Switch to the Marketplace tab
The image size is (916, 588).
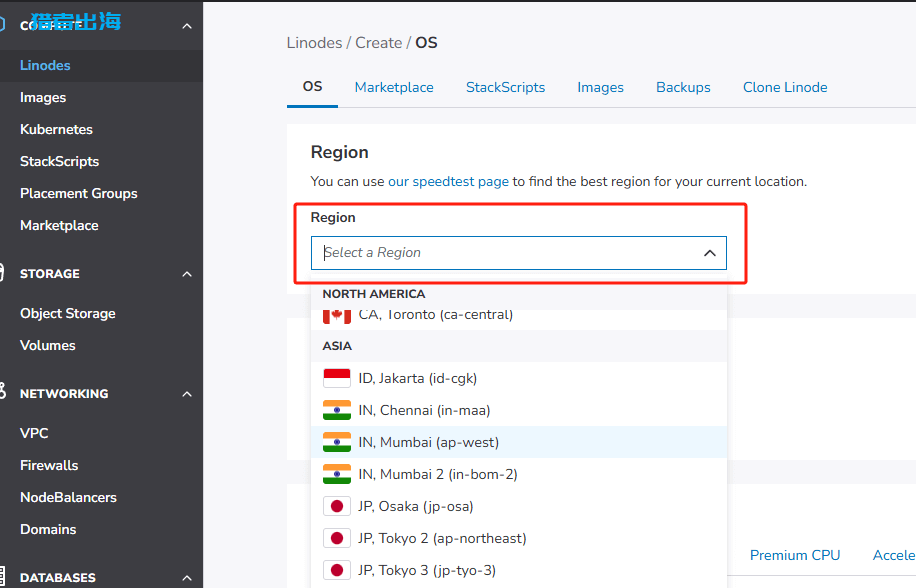pos(394,87)
